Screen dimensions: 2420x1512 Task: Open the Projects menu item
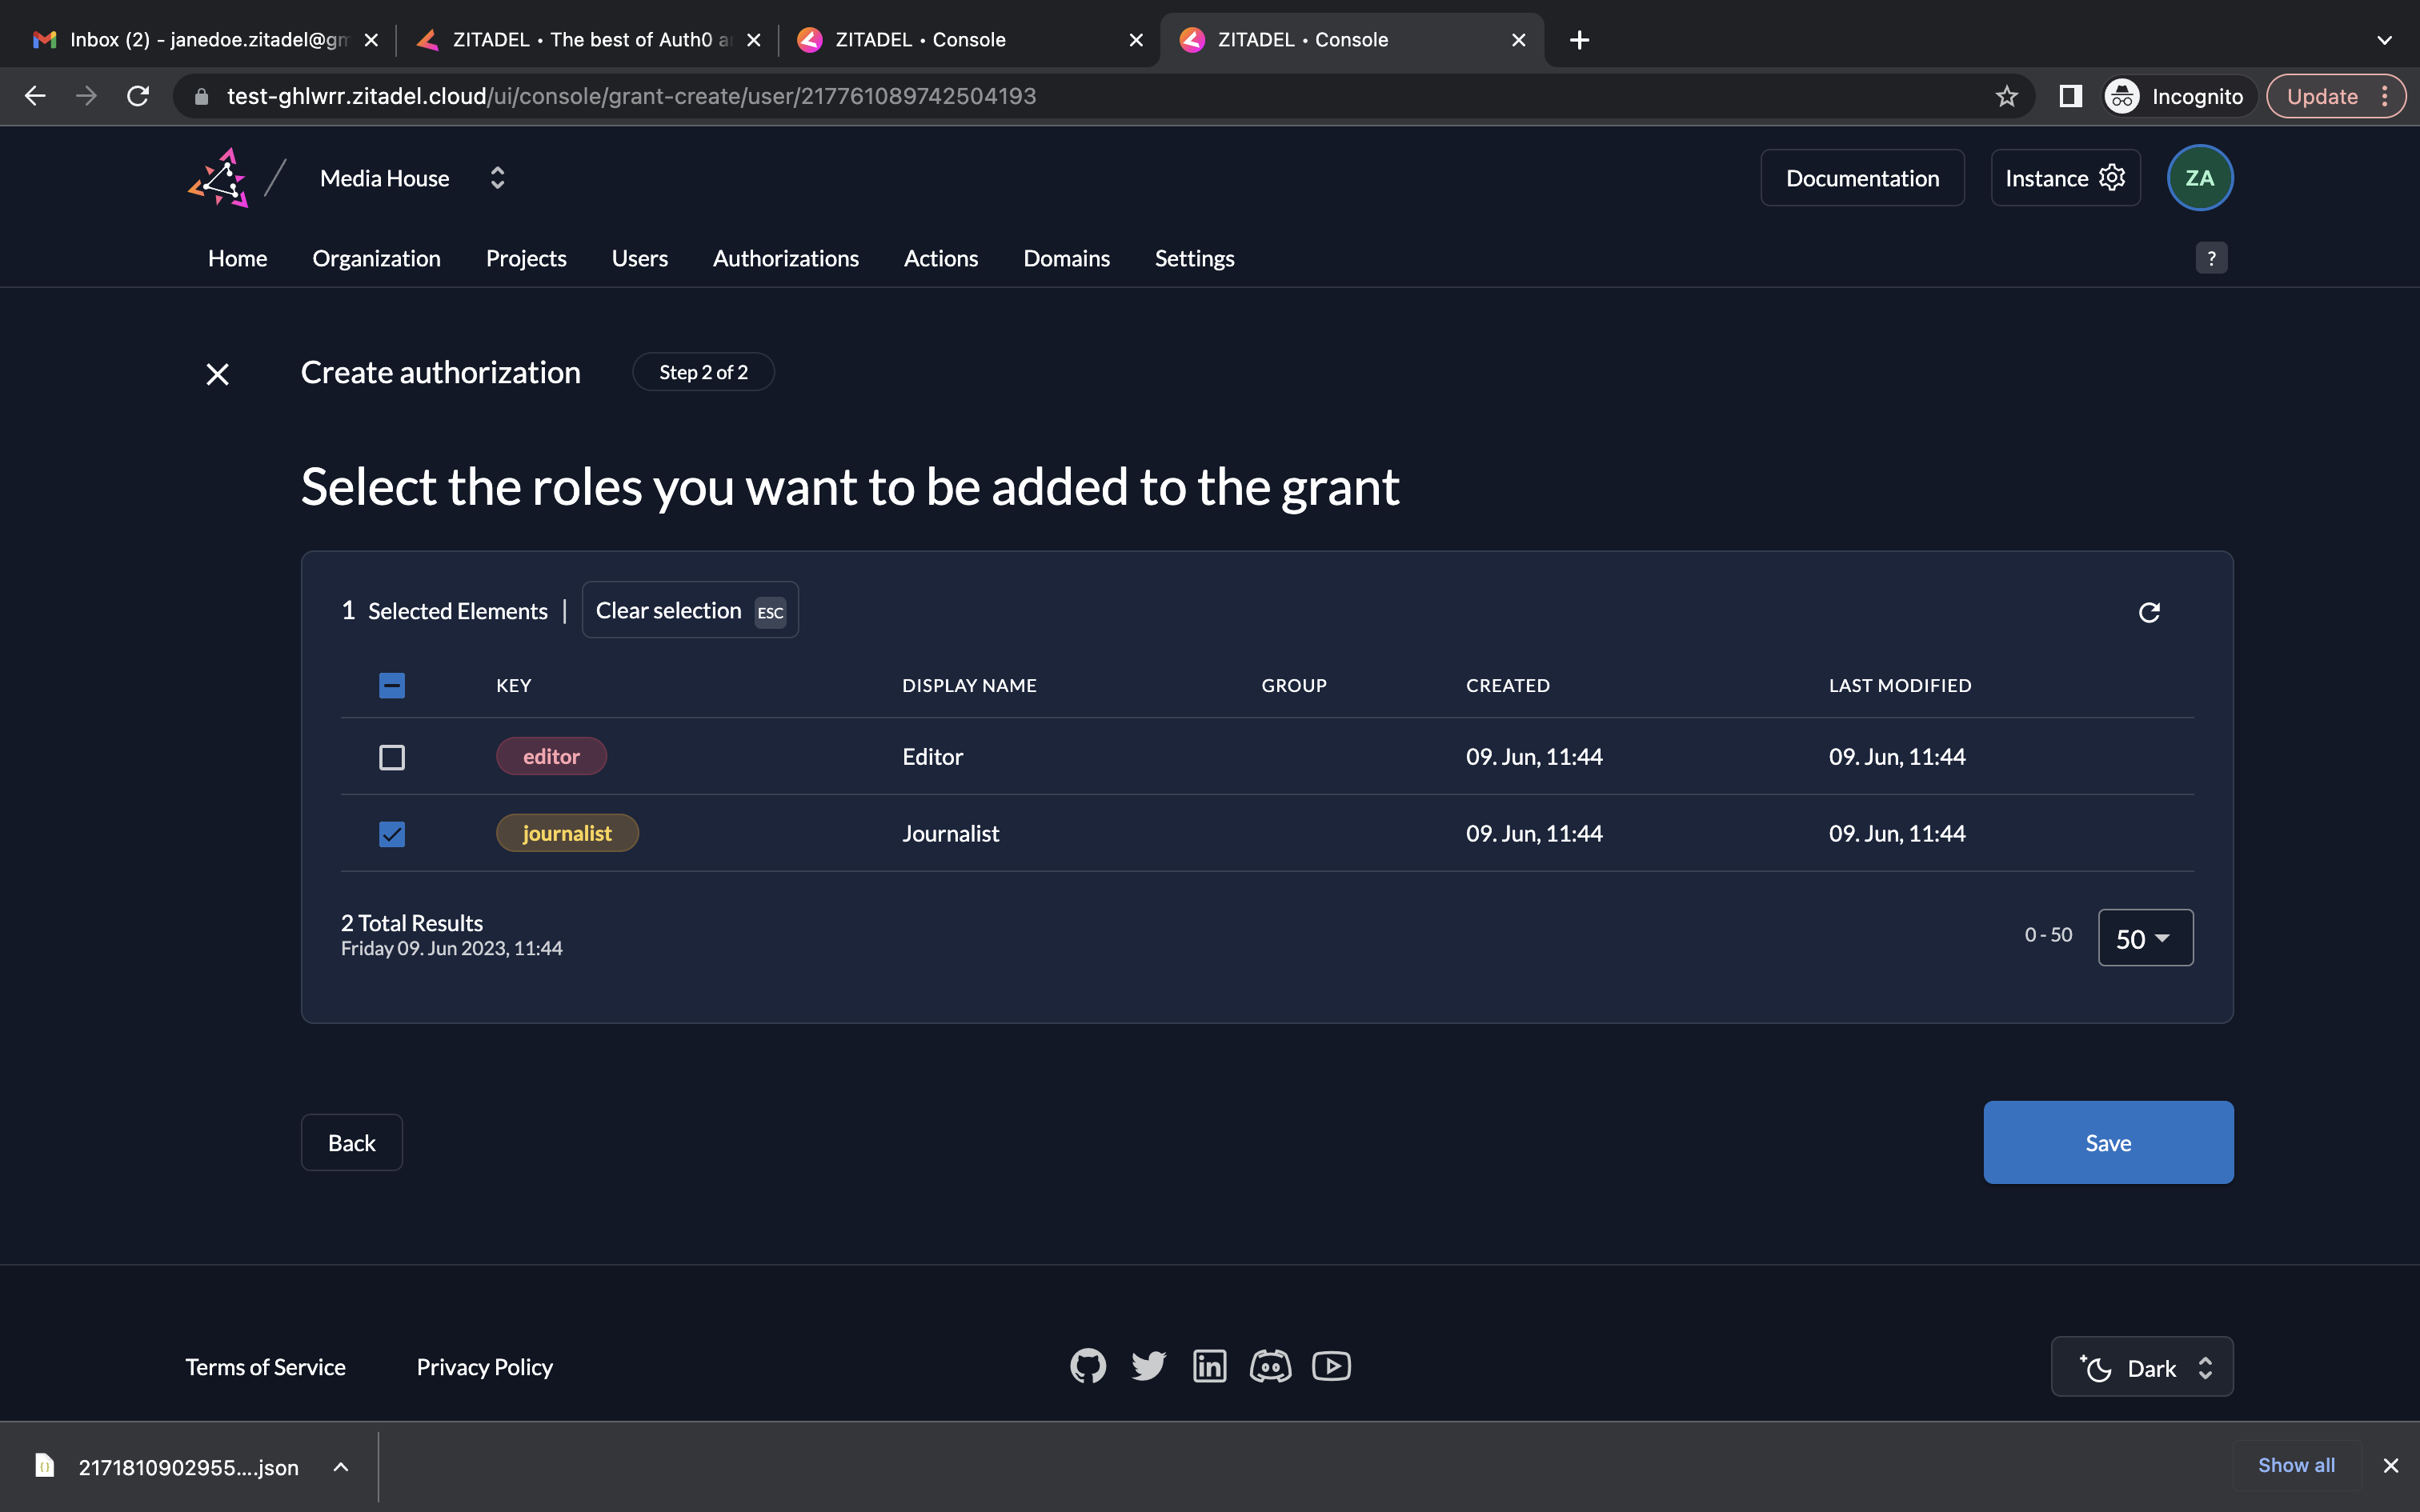526,258
